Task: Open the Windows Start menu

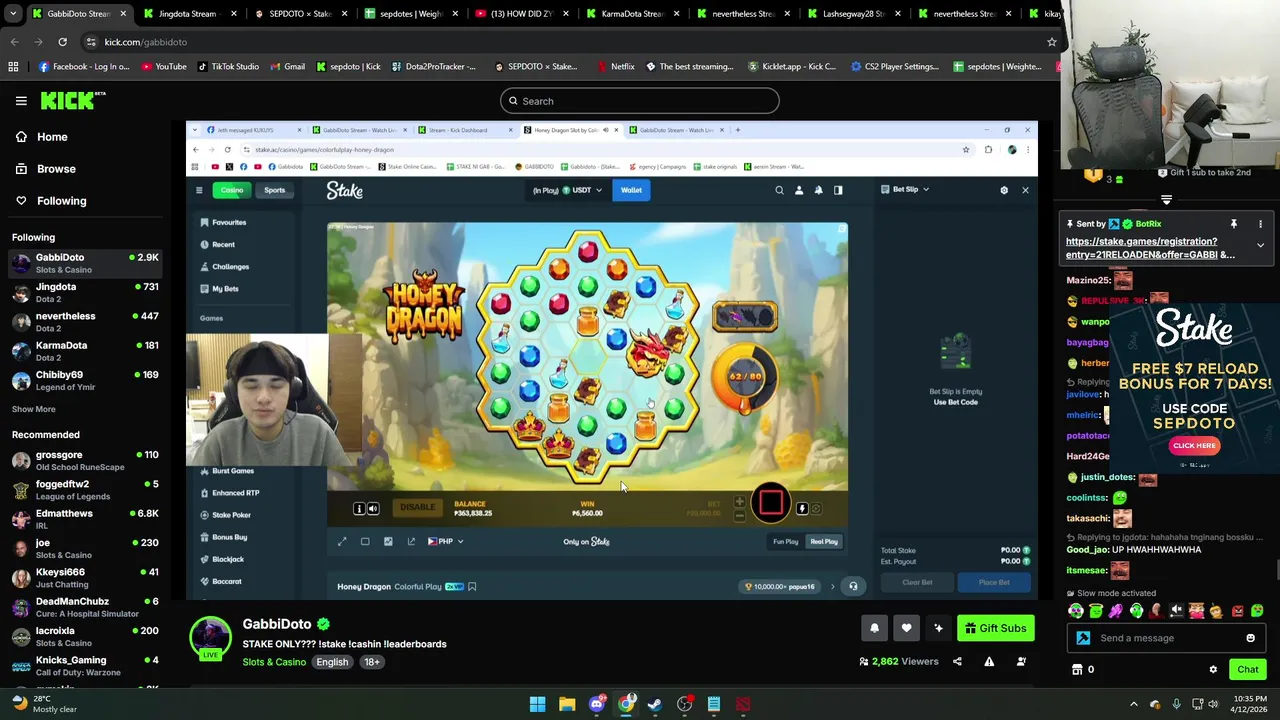Action: click(537, 704)
